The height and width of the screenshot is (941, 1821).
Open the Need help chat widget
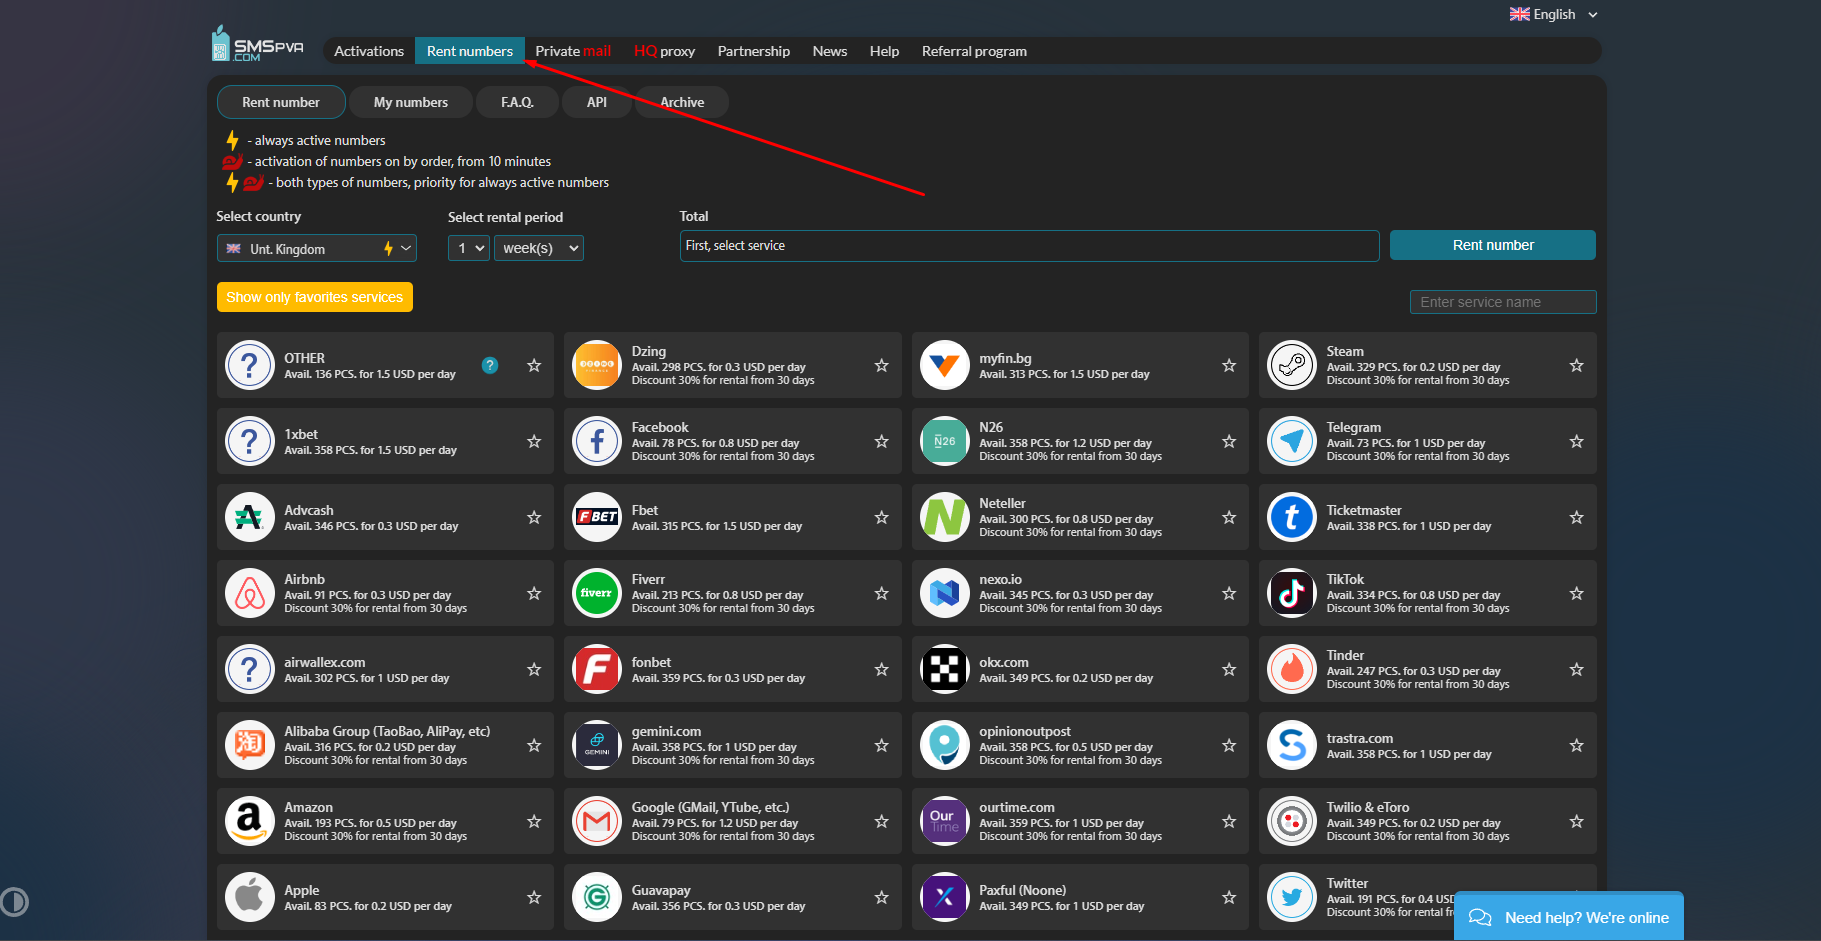point(1569,917)
